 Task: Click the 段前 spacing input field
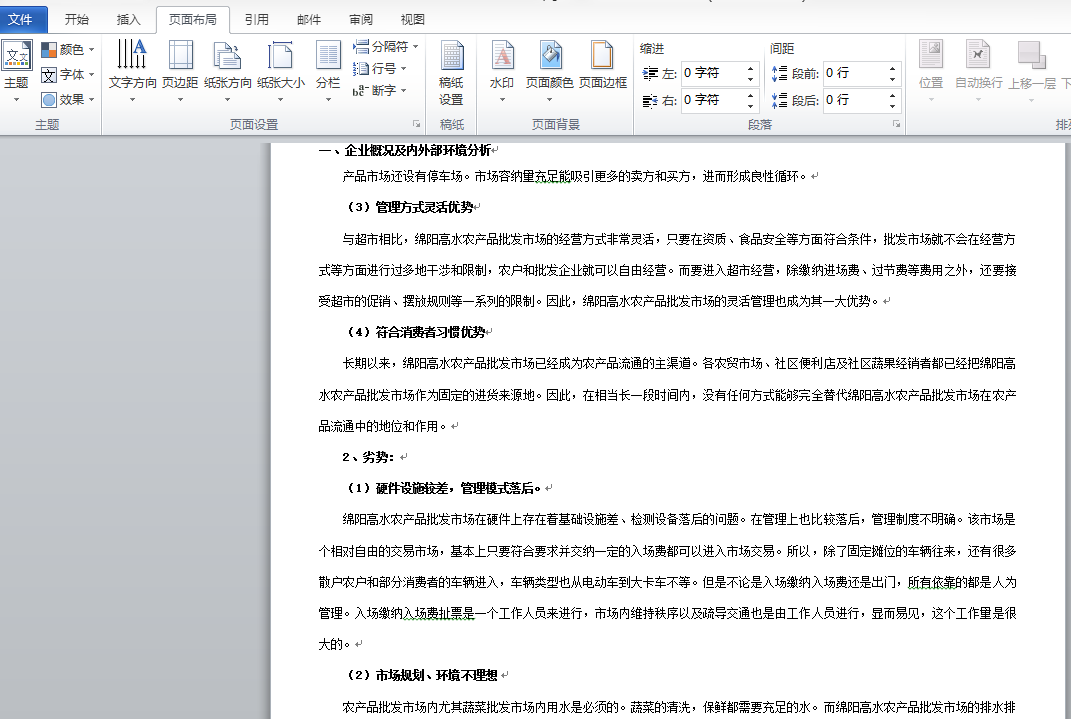click(854, 73)
